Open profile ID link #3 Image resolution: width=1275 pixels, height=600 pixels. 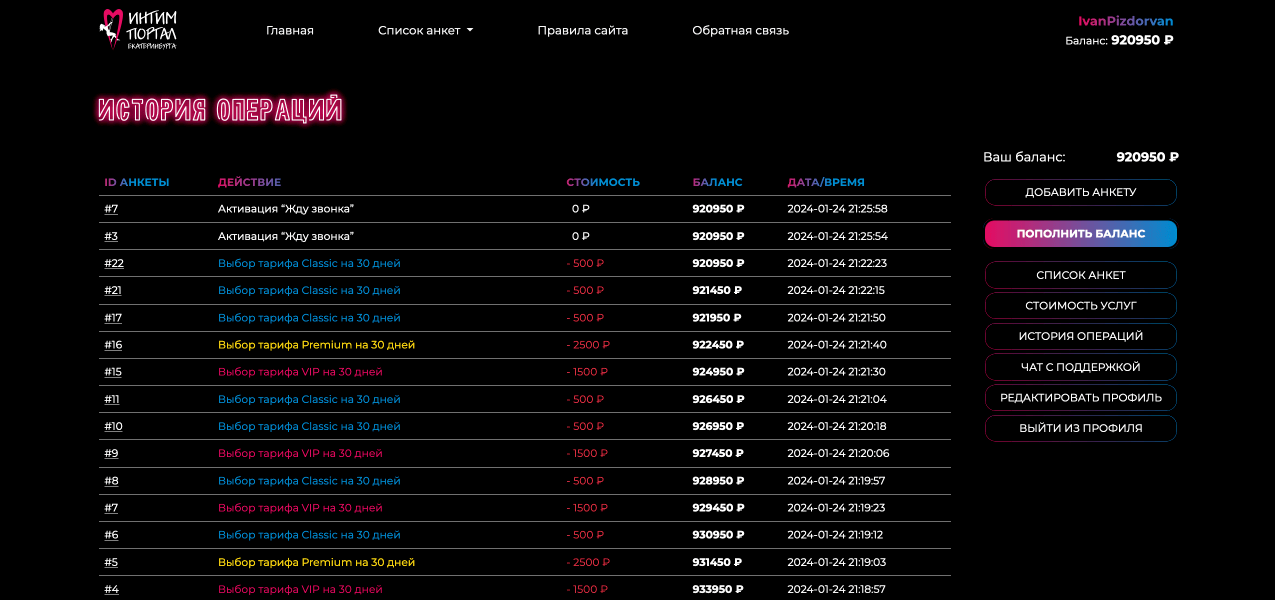coord(111,237)
